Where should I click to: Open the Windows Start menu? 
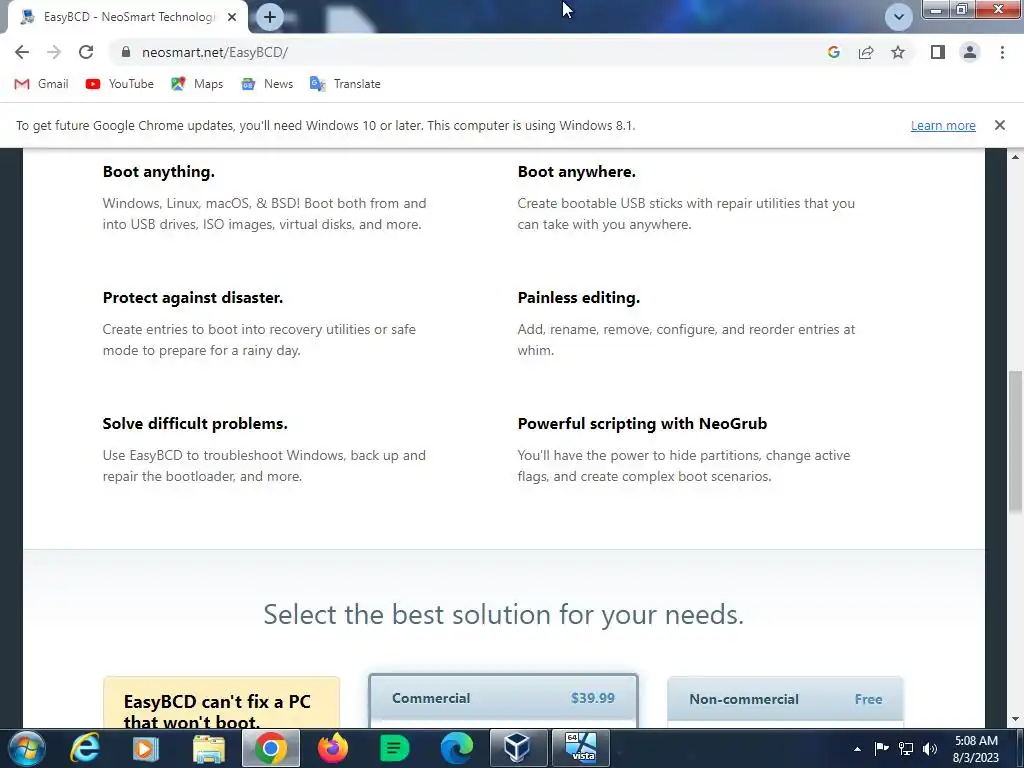[25, 748]
